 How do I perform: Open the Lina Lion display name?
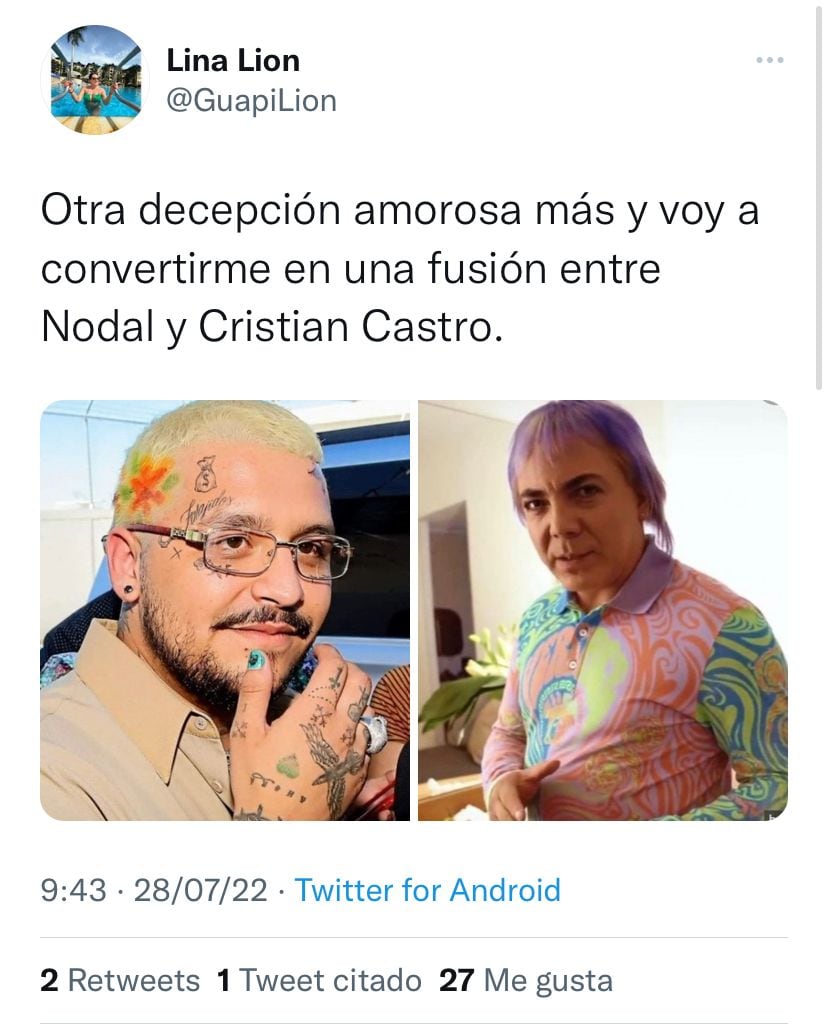(x=233, y=60)
